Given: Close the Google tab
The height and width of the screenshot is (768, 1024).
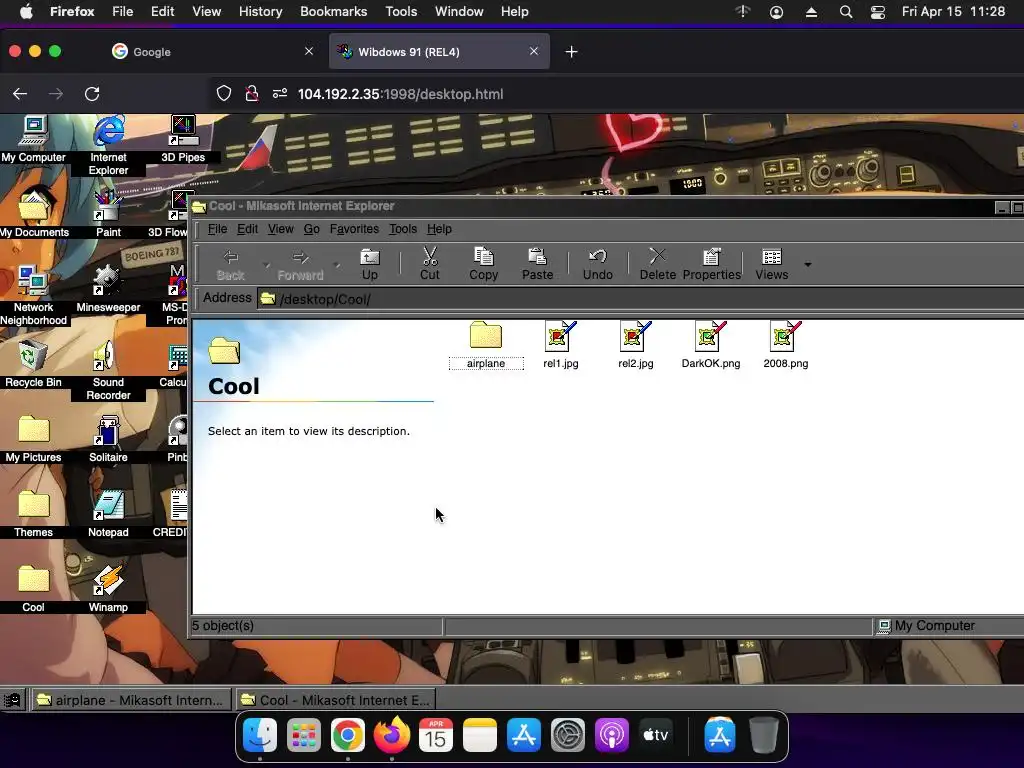Looking at the screenshot, I should pos(309,51).
